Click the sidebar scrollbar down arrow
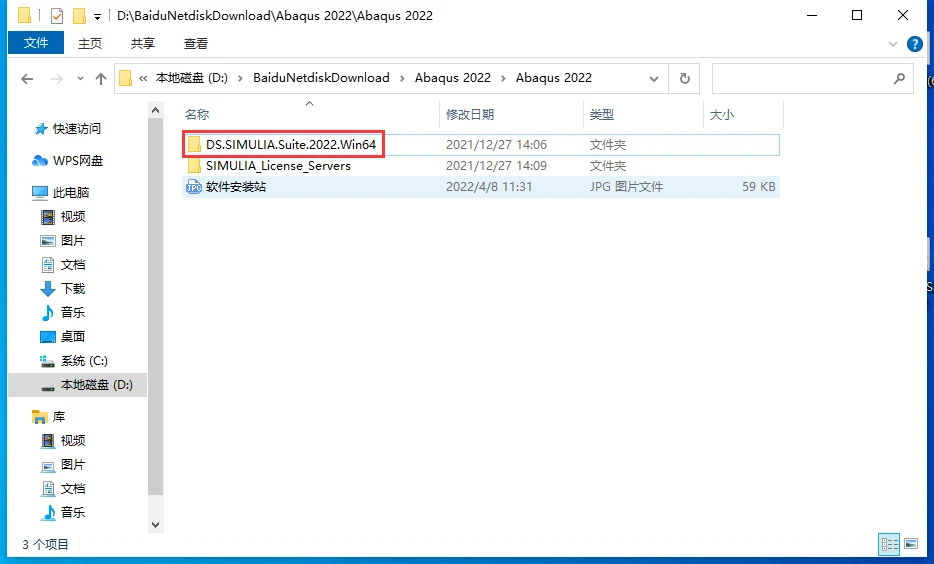 pyautogui.click(x=155, y=525)
